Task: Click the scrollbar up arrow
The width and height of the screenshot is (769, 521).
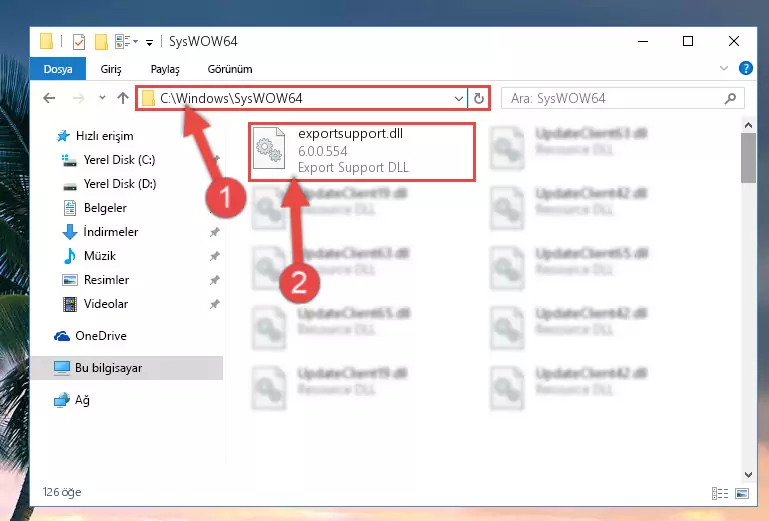Action: click(748, 126)
